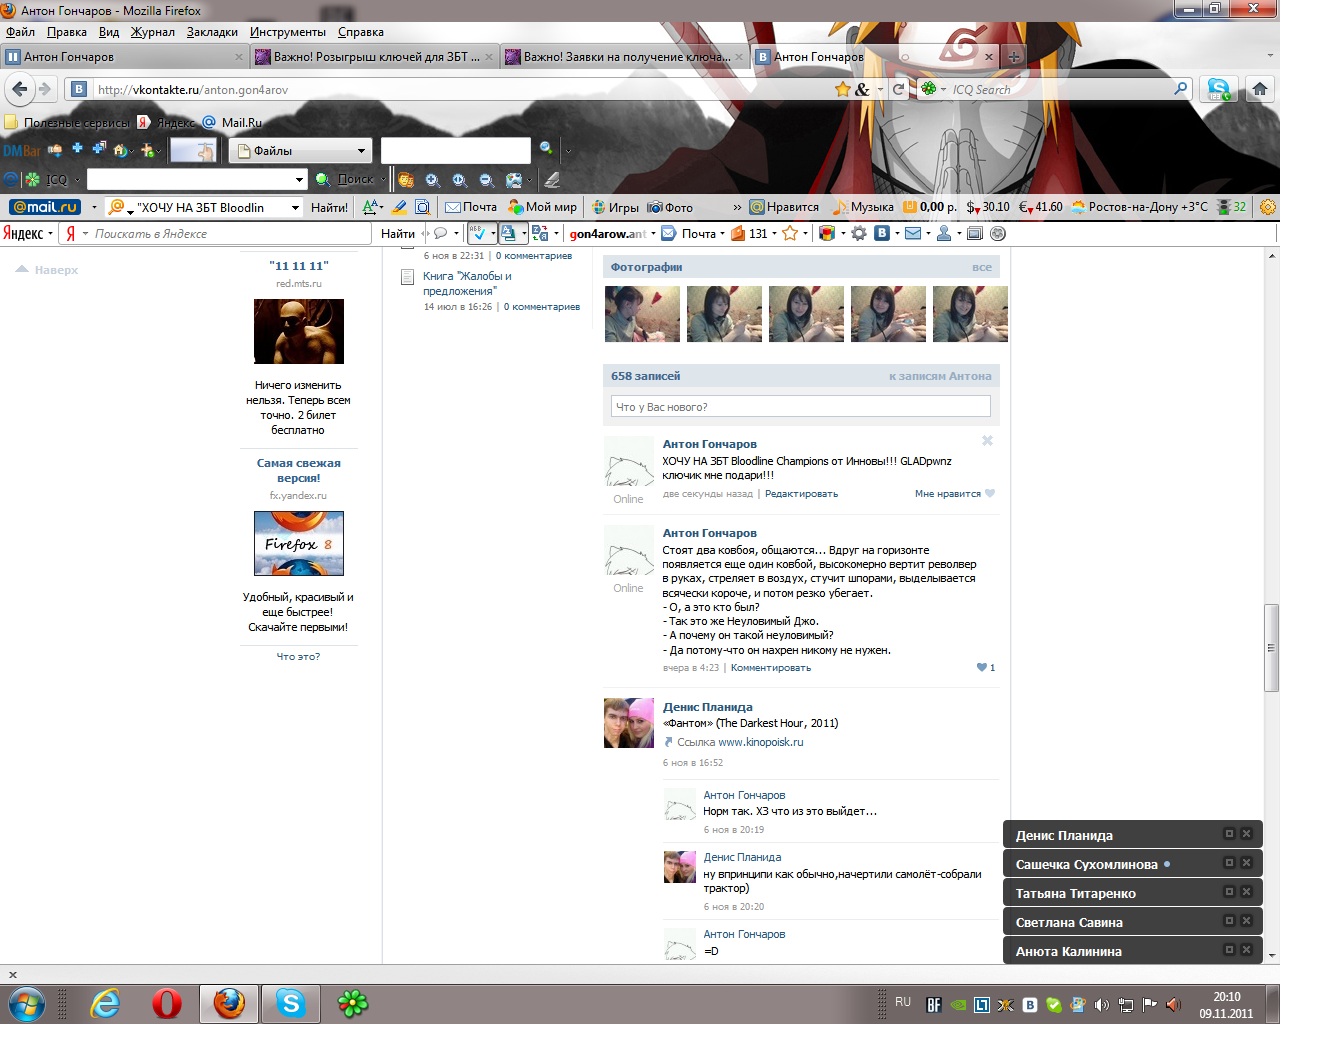This screenshot has height=1064, width=1340.
Task: Toggle the Yandex bar spell check button
Action: [x=478, y=234]
